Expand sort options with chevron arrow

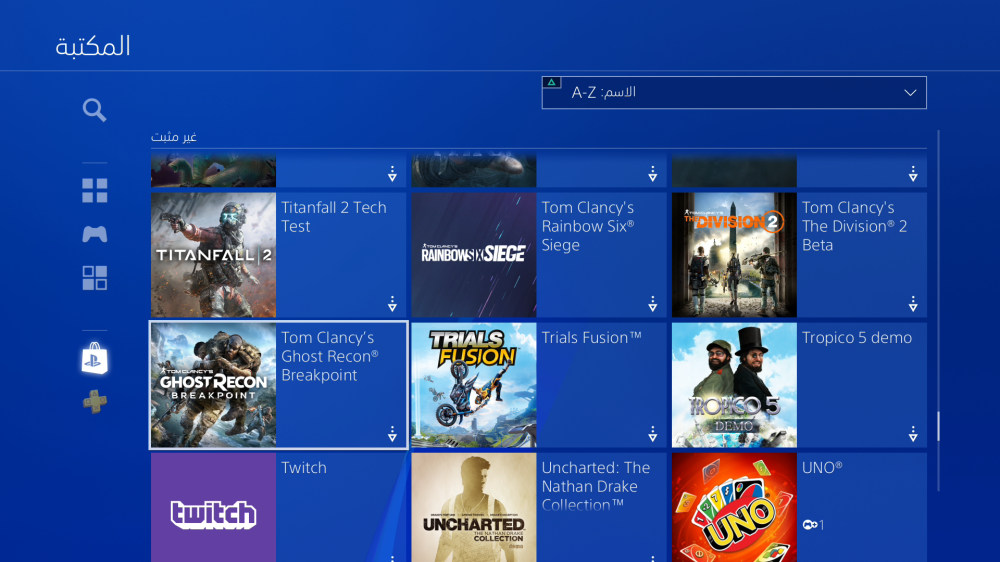coord(910,92)
